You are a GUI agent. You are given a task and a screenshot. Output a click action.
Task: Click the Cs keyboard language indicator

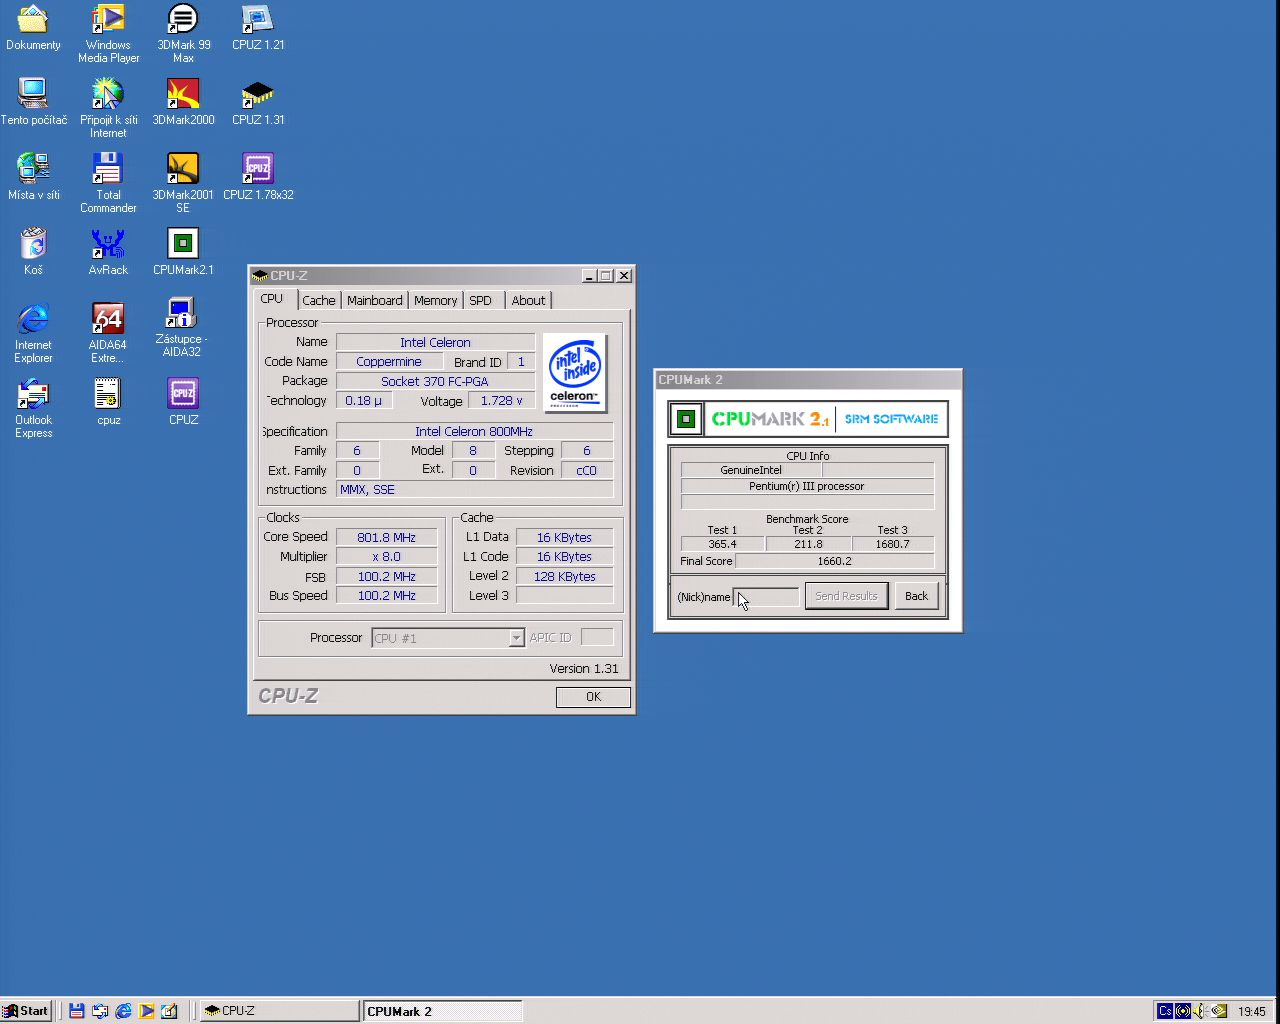[x=1165, y=1011]
